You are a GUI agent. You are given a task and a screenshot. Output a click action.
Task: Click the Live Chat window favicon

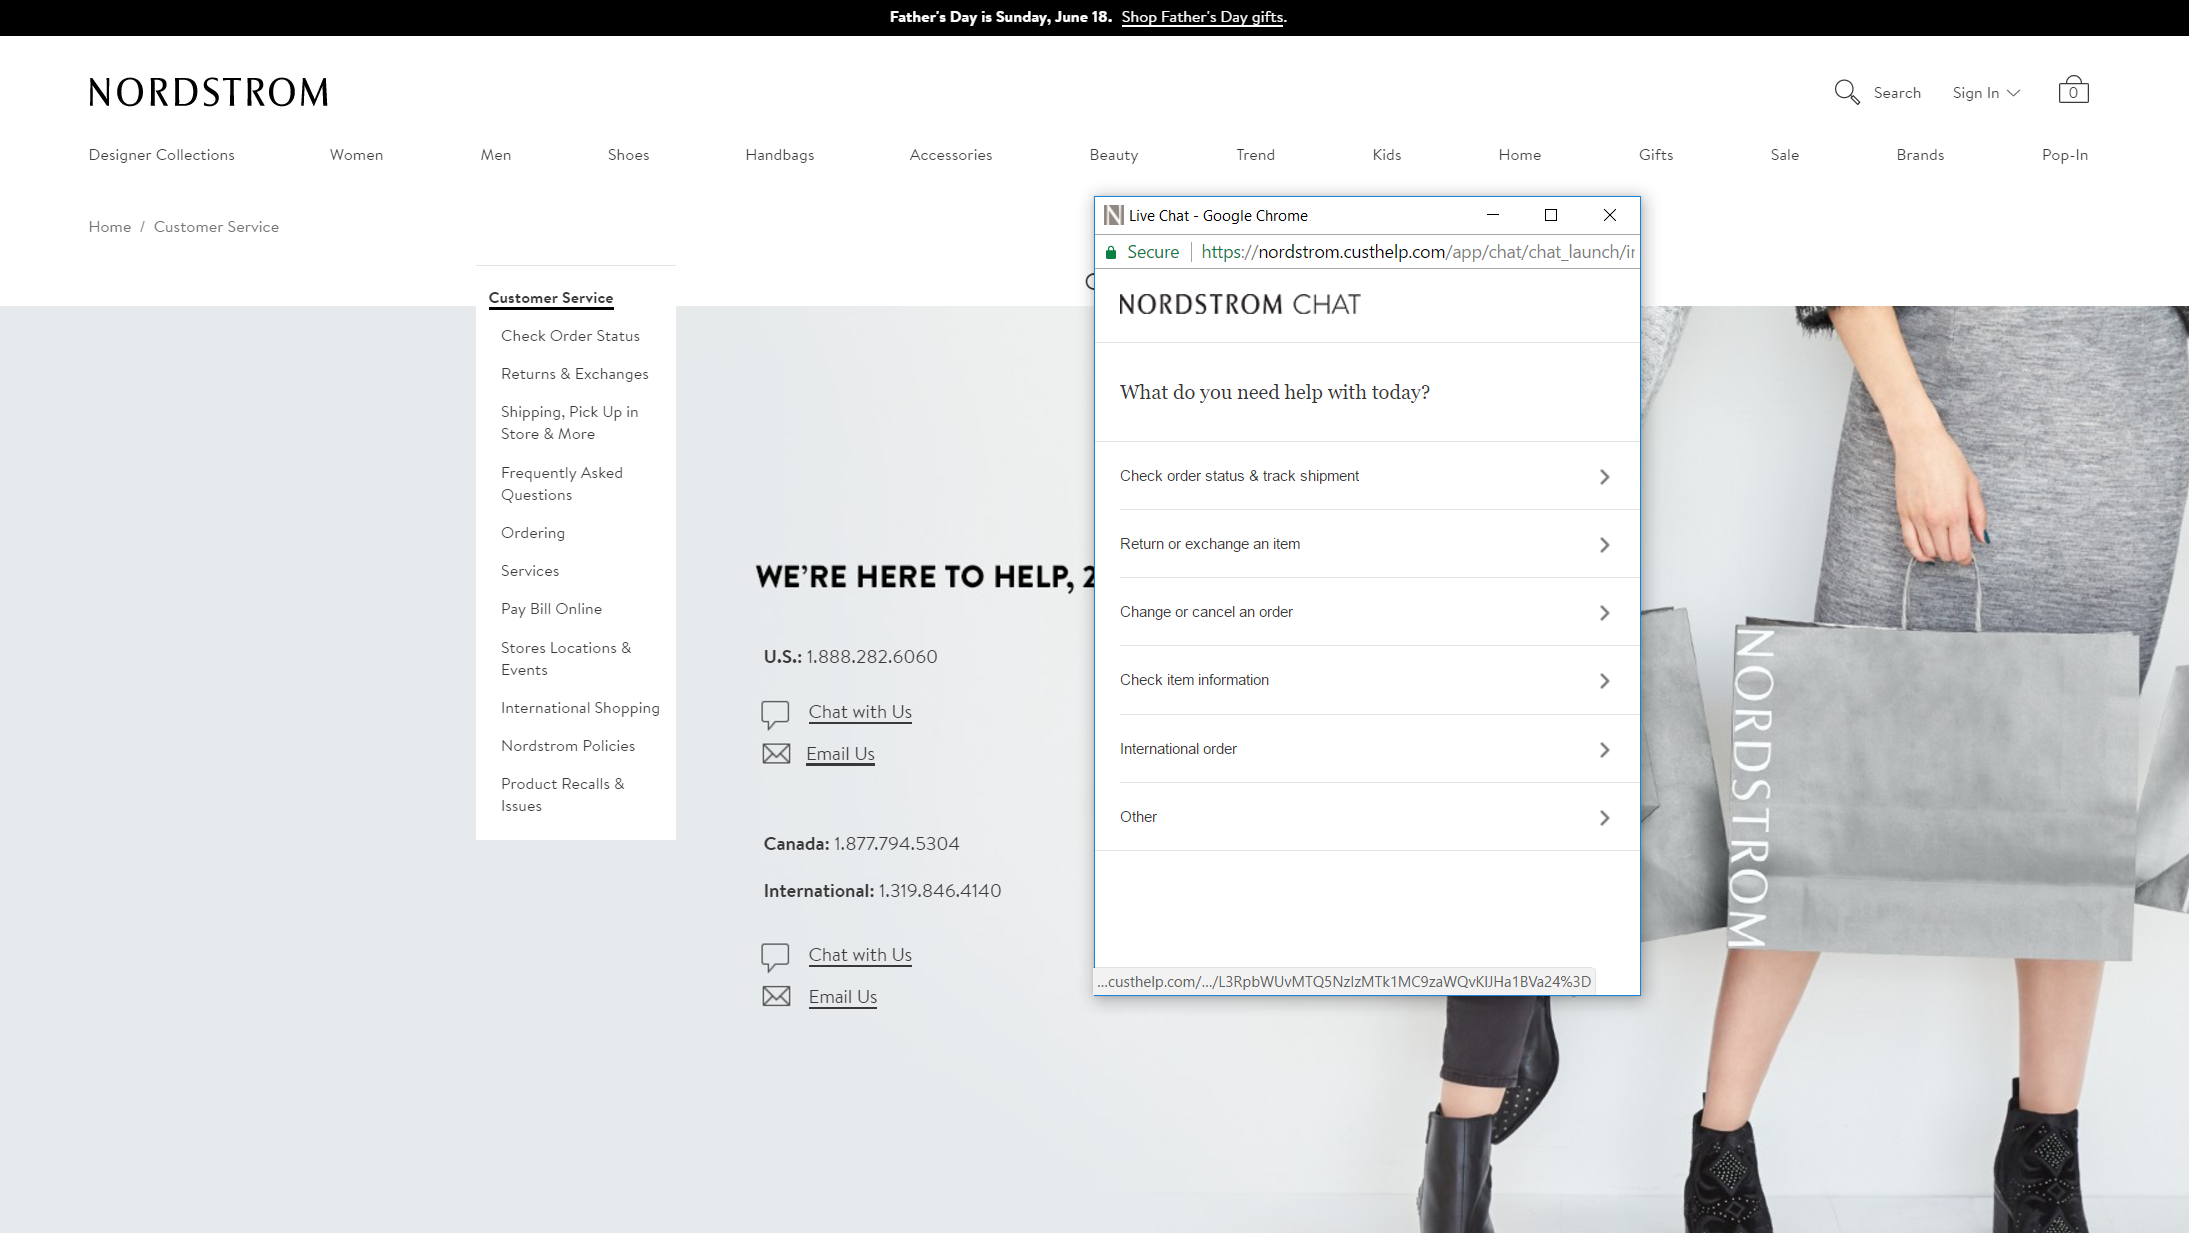1113,215
